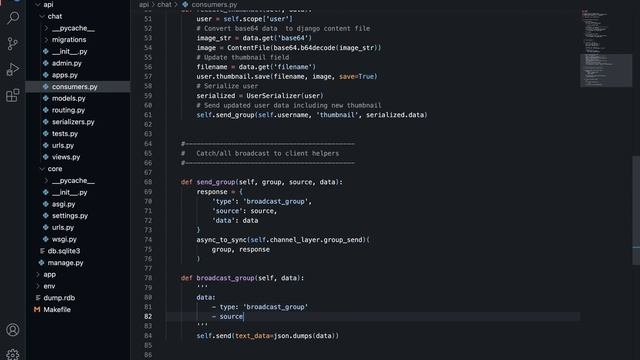The height and width of the screenshot is (360, 640).
Task: Expand __pycache__ folder under chat
Action: click(x=46, y=28)
